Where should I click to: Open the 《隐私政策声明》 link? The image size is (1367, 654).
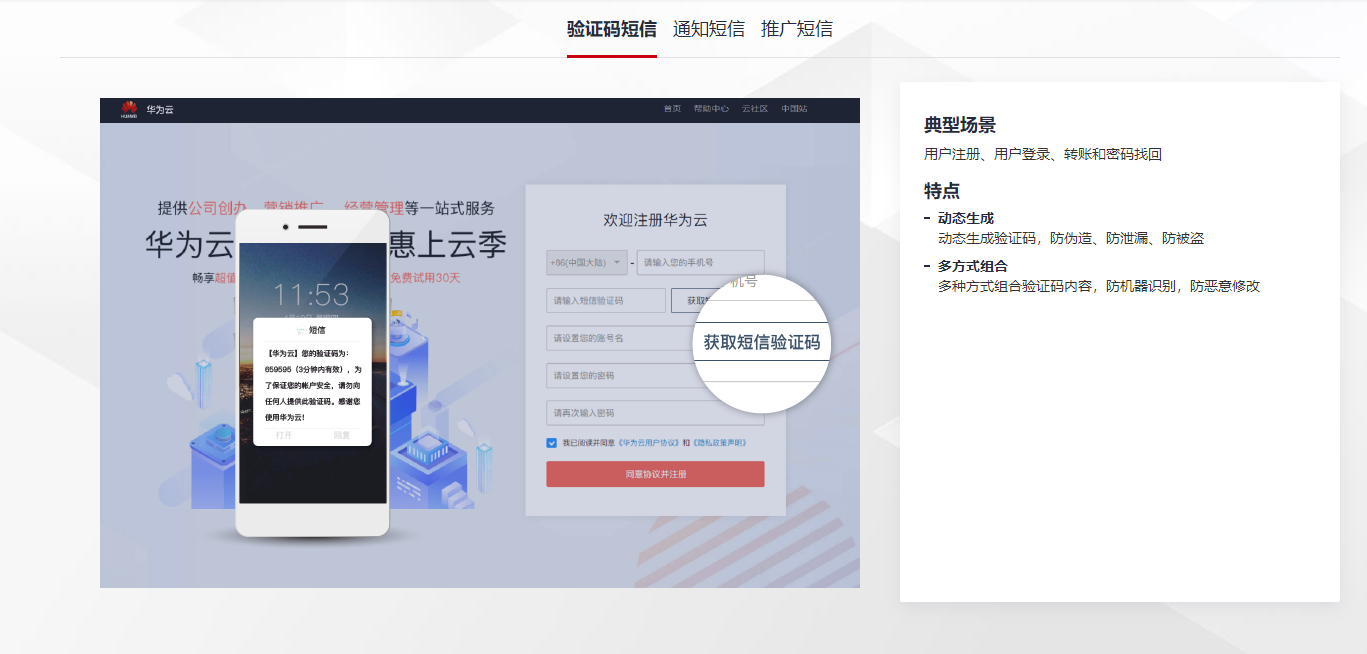[x=719, y=442]
